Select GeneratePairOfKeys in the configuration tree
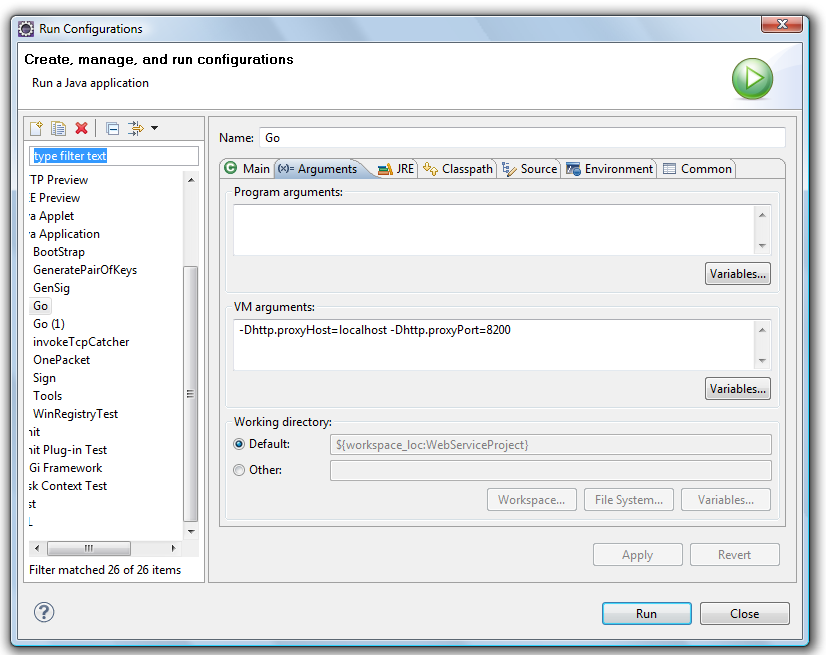 click(85, 270)
